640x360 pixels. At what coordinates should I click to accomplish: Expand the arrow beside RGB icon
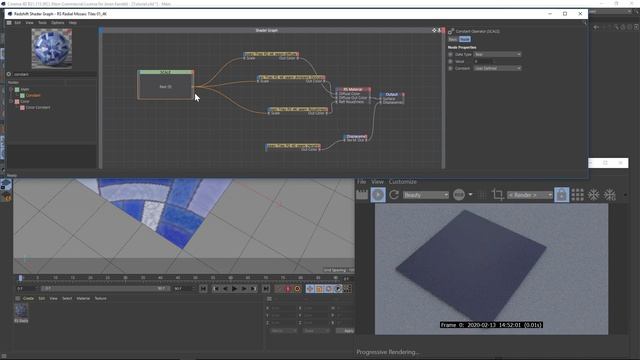(470, 195)
